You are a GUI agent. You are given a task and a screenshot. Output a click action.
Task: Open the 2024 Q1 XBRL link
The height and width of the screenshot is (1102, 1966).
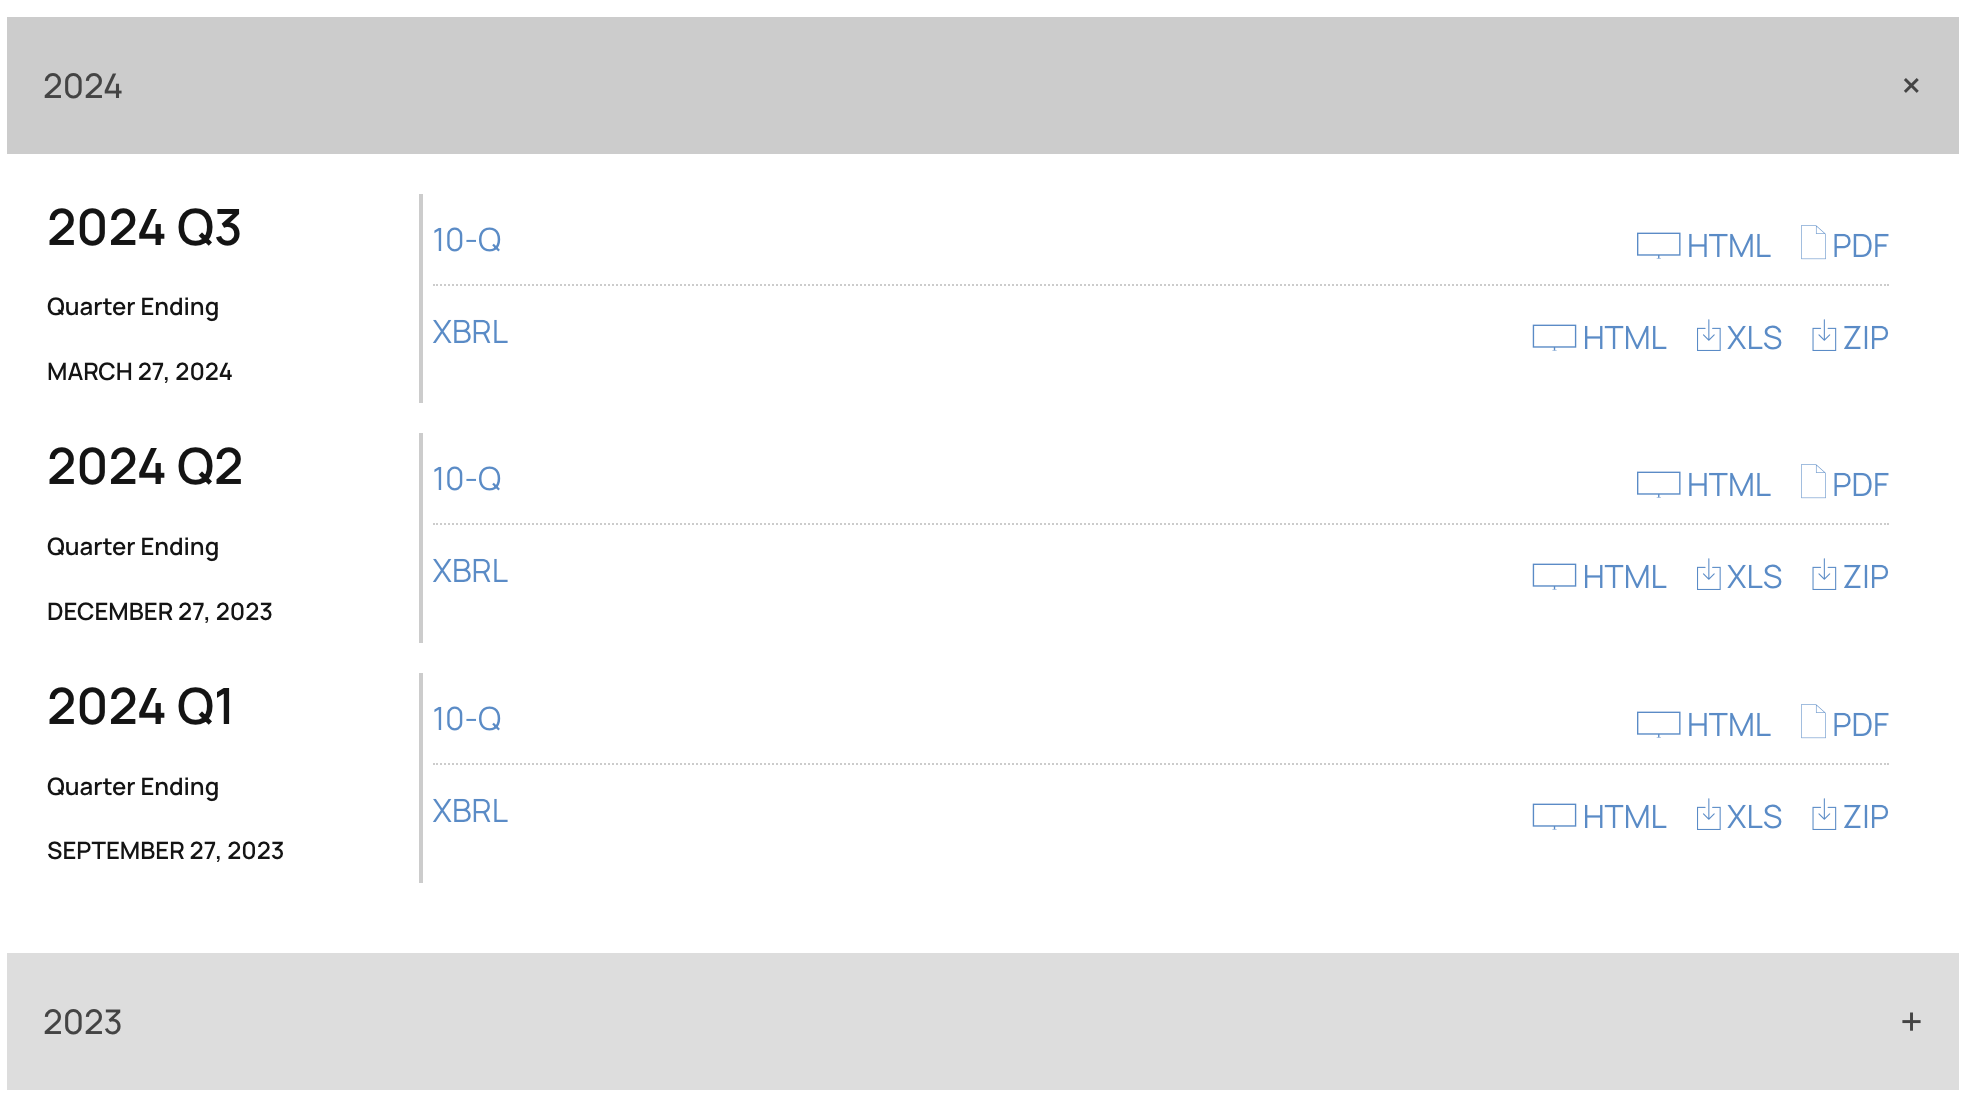pos(470,811)
